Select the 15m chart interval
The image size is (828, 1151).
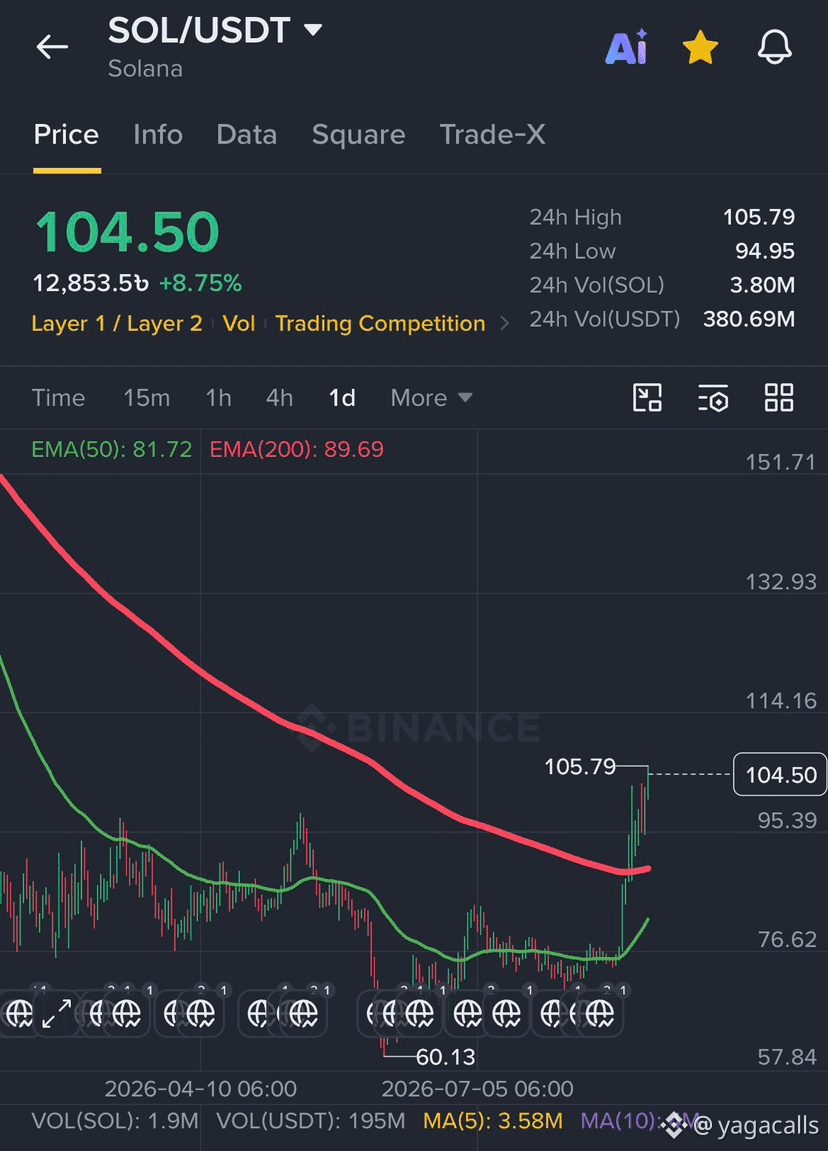tap(146, 398)
